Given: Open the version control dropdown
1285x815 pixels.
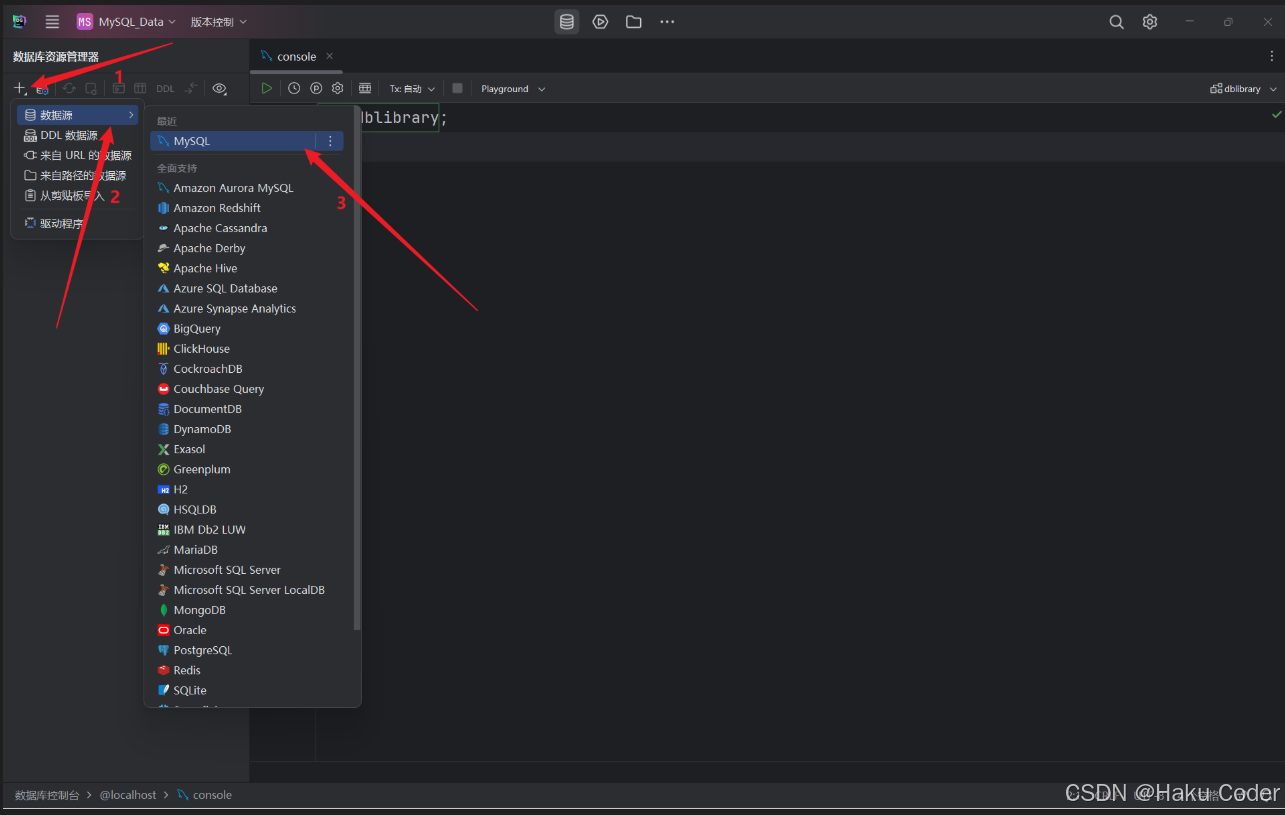Looking at the screenshot, I should 218,22.
